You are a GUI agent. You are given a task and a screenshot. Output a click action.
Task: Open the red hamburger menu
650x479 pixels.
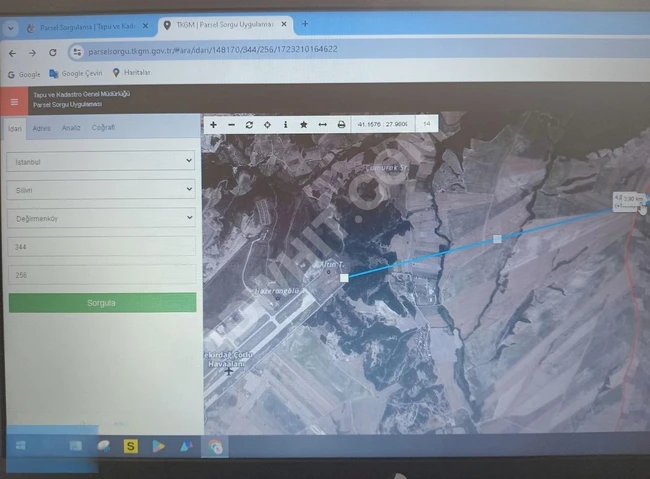(14, 101)
